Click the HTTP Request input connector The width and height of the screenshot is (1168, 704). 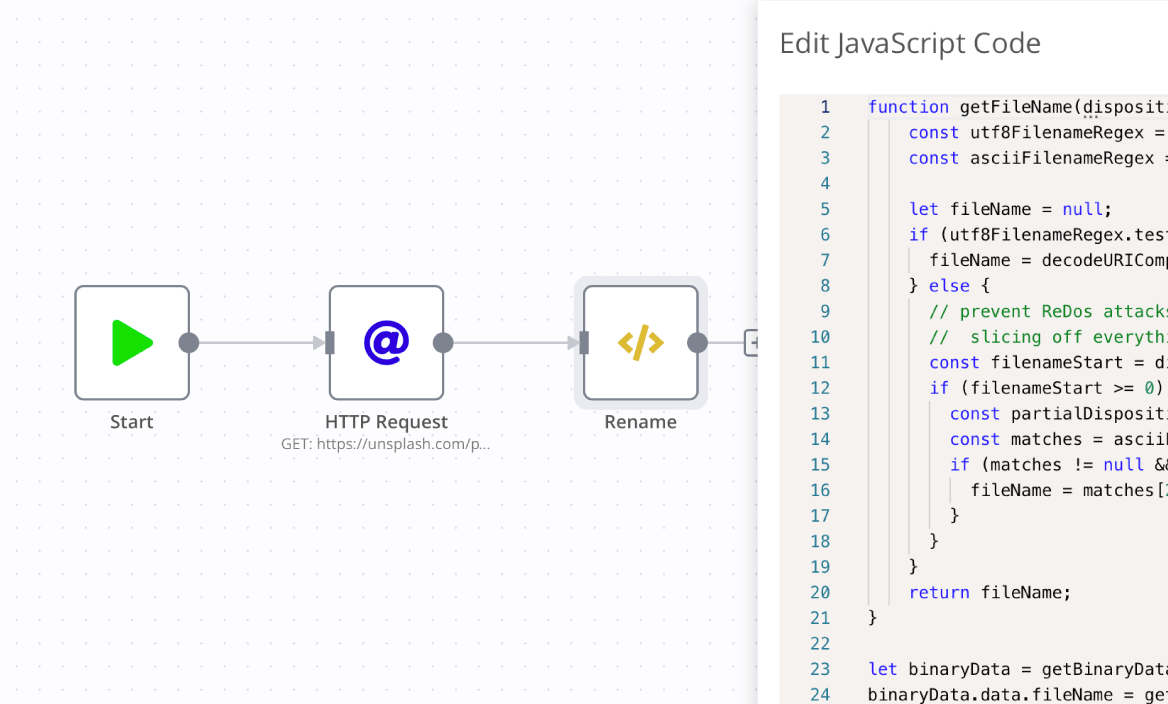pyautogui.click(x=330, y=343)
